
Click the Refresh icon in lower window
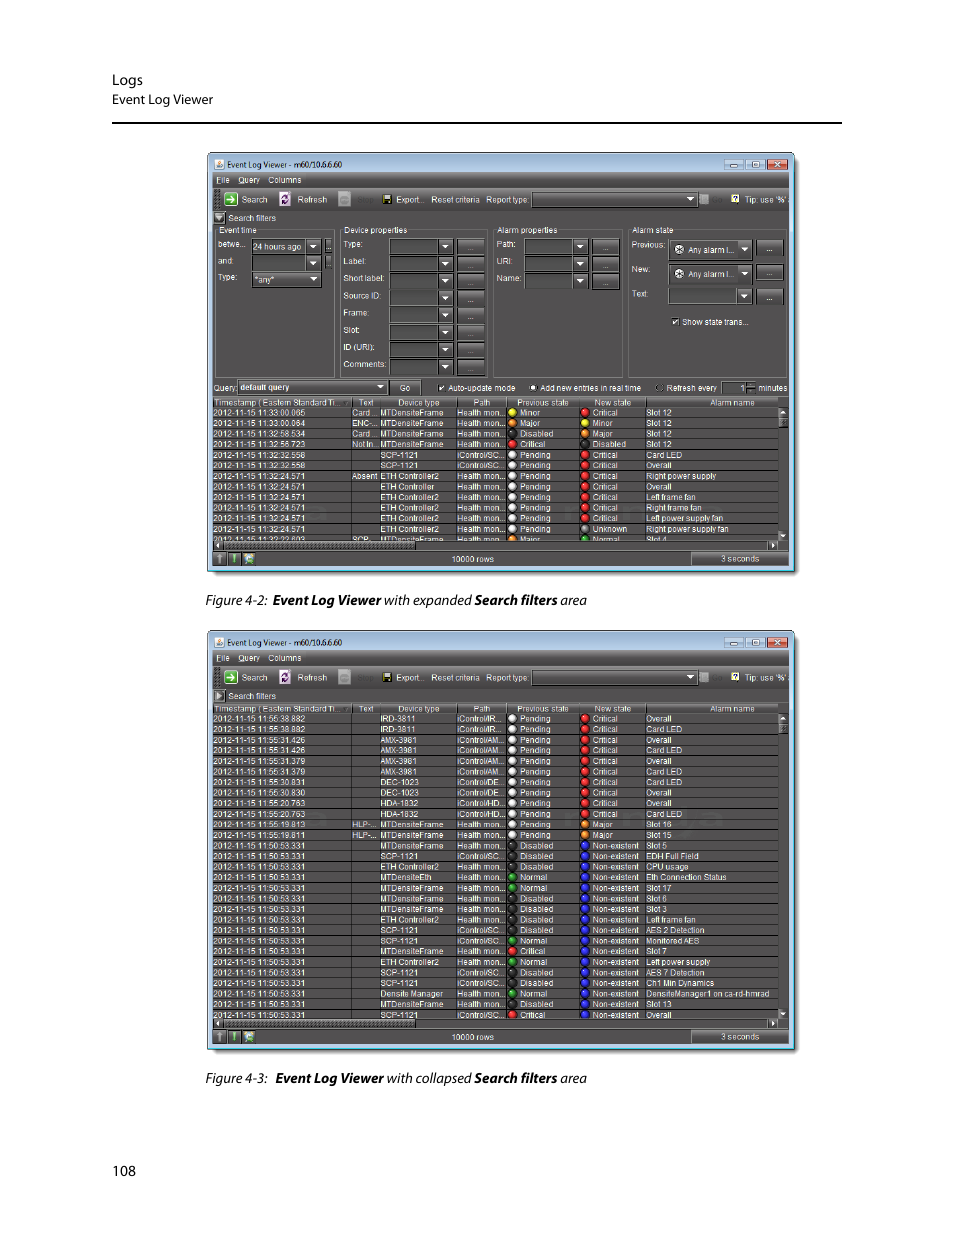click(285, 677)
